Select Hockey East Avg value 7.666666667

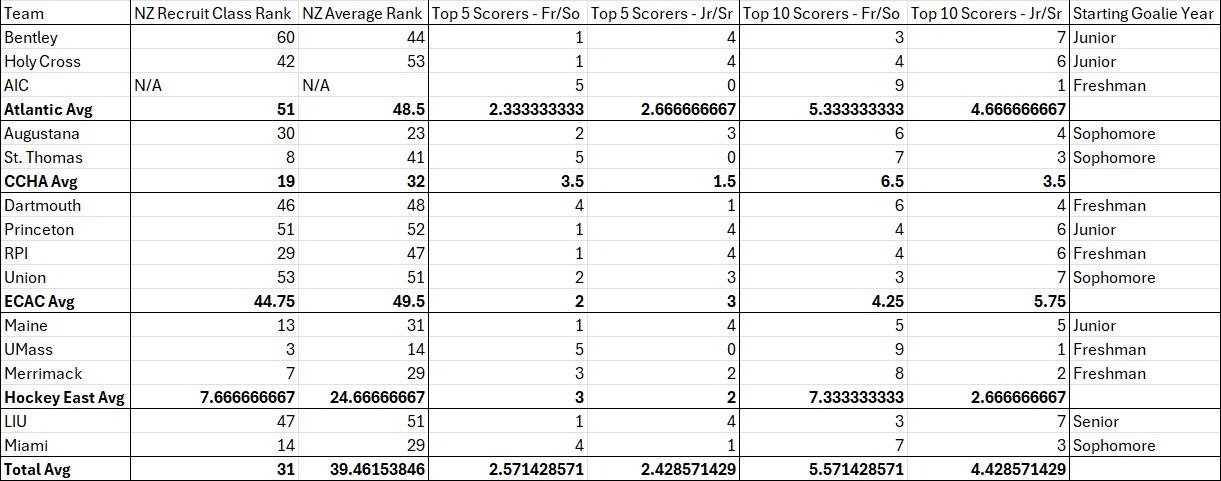[215, 398]
